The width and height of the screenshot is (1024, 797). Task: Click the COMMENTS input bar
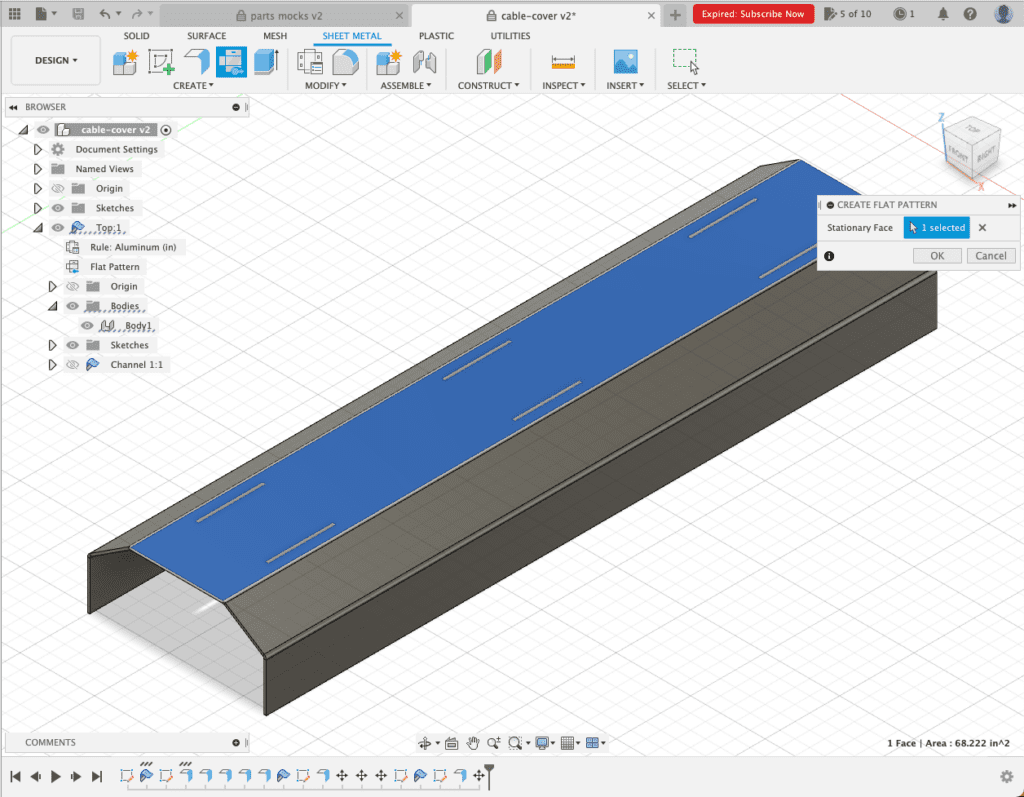pos(120,742)
